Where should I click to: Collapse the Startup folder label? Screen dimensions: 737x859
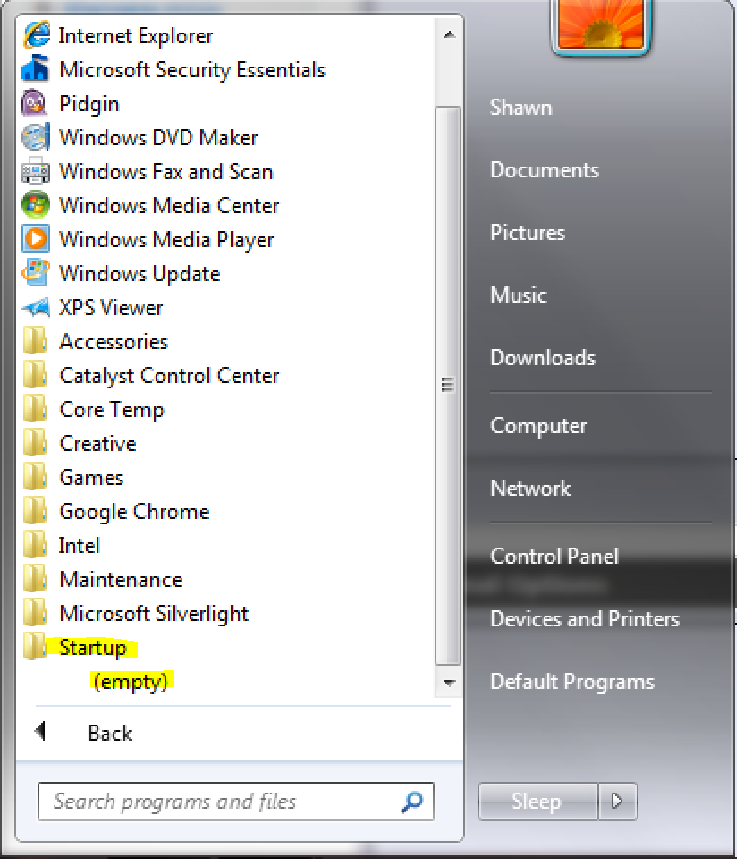(93, 648)
